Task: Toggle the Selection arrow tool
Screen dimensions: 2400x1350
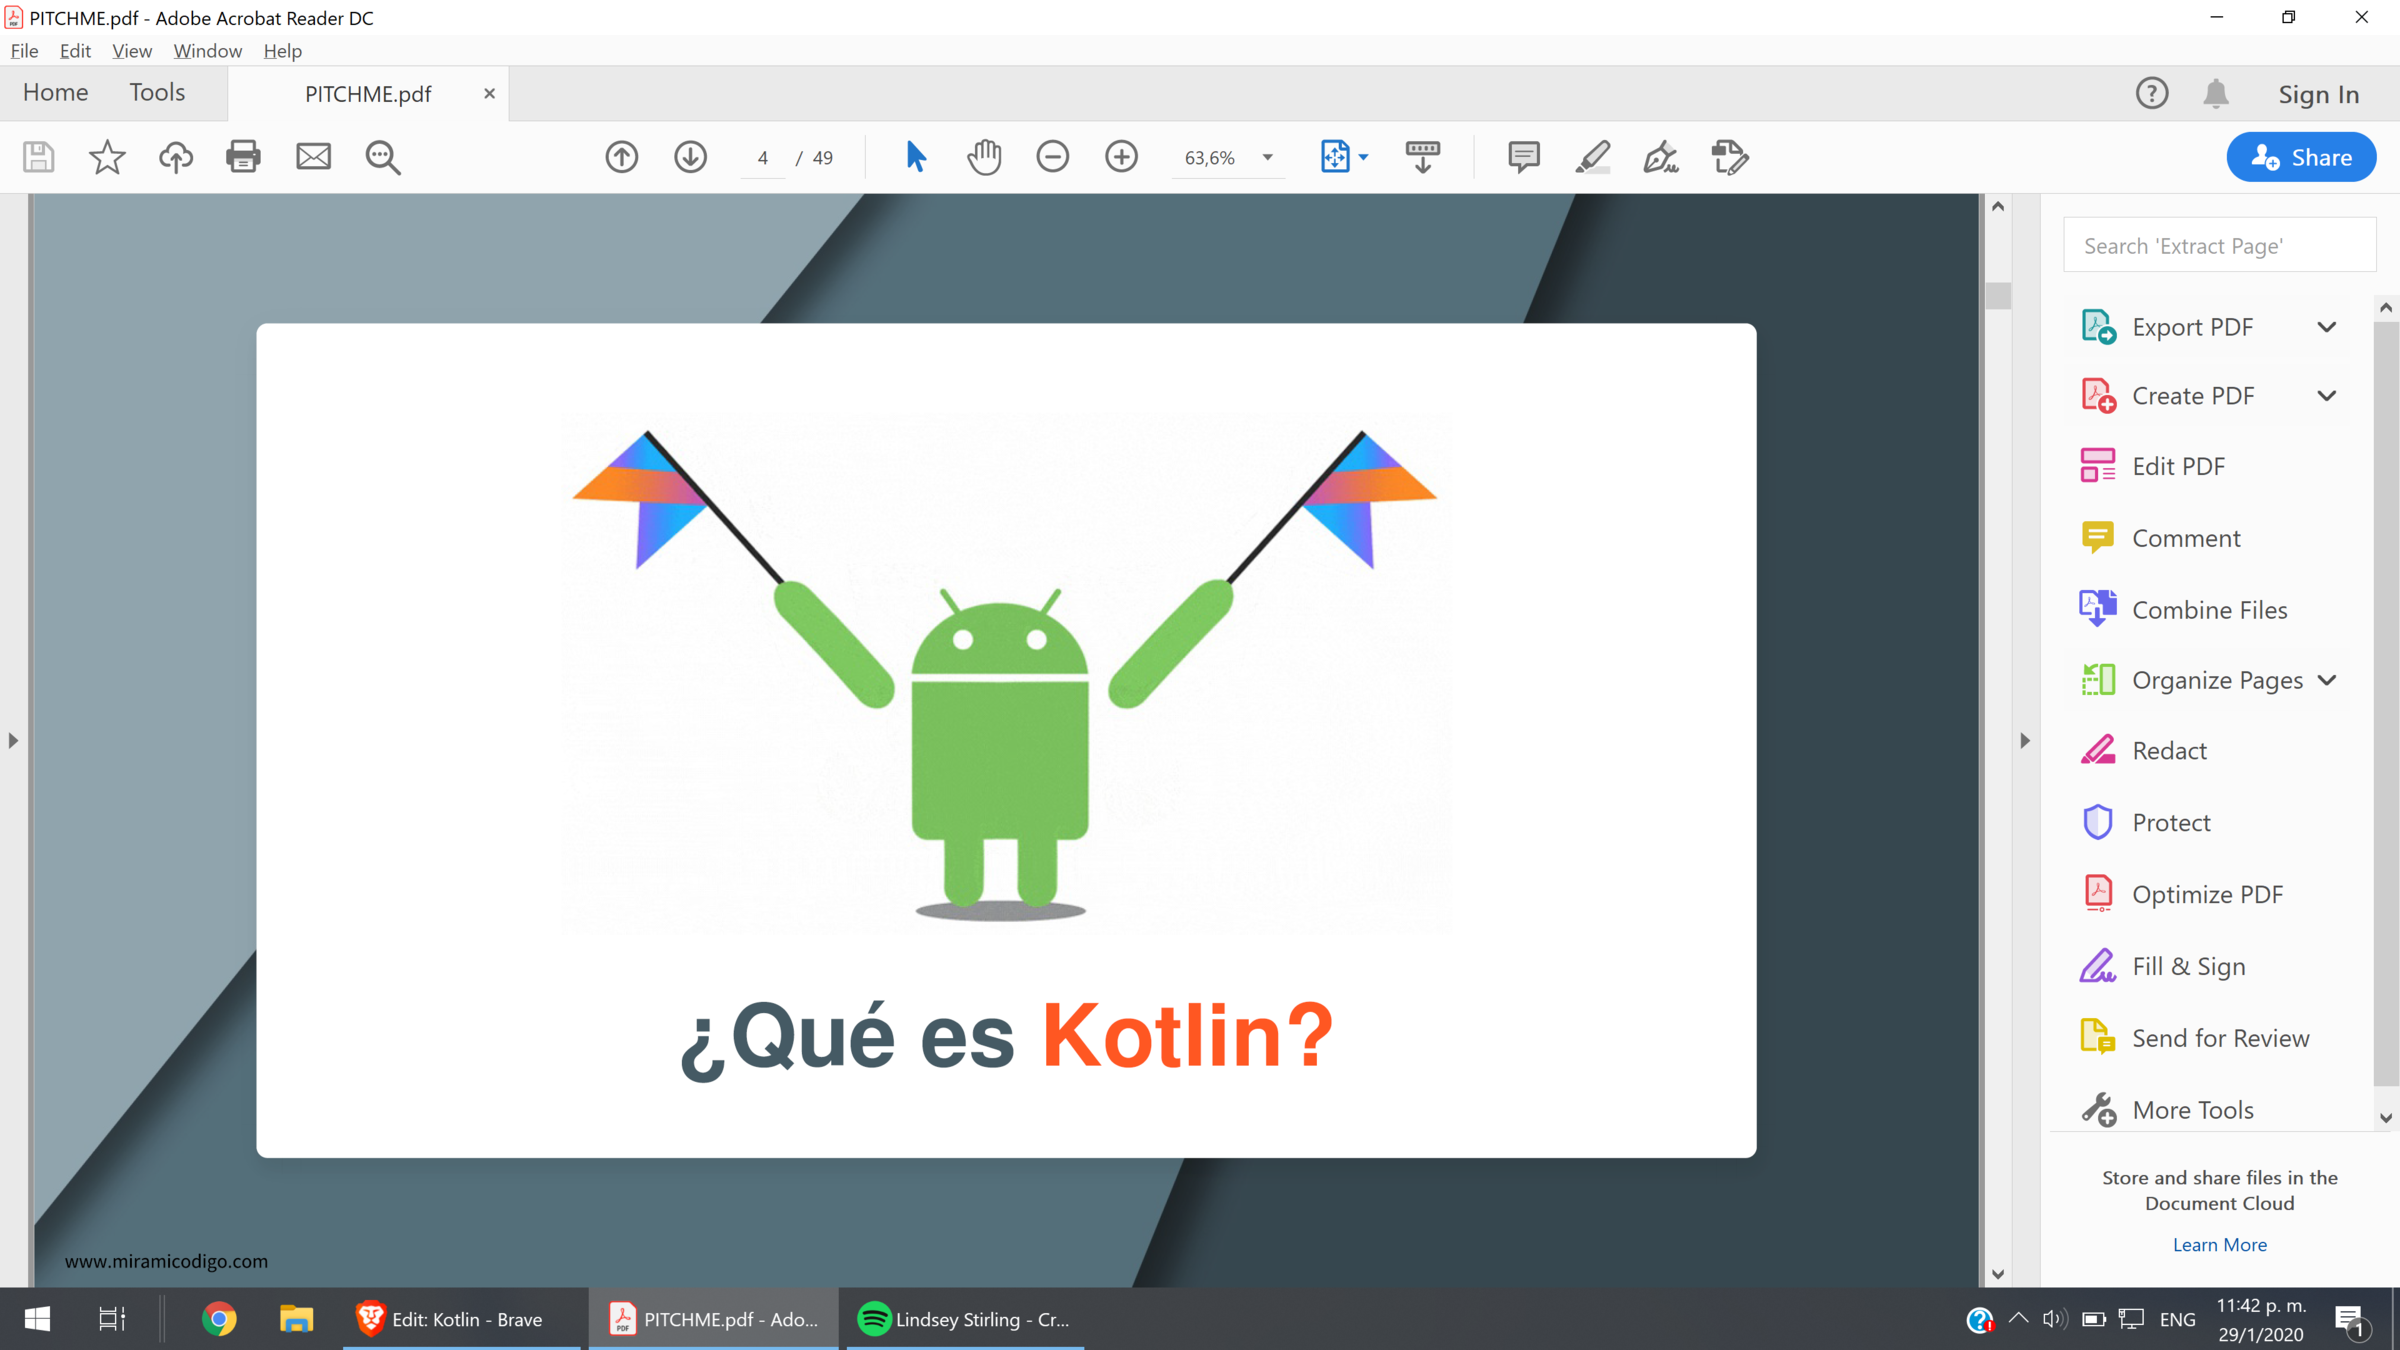Action: pos(915,157)
